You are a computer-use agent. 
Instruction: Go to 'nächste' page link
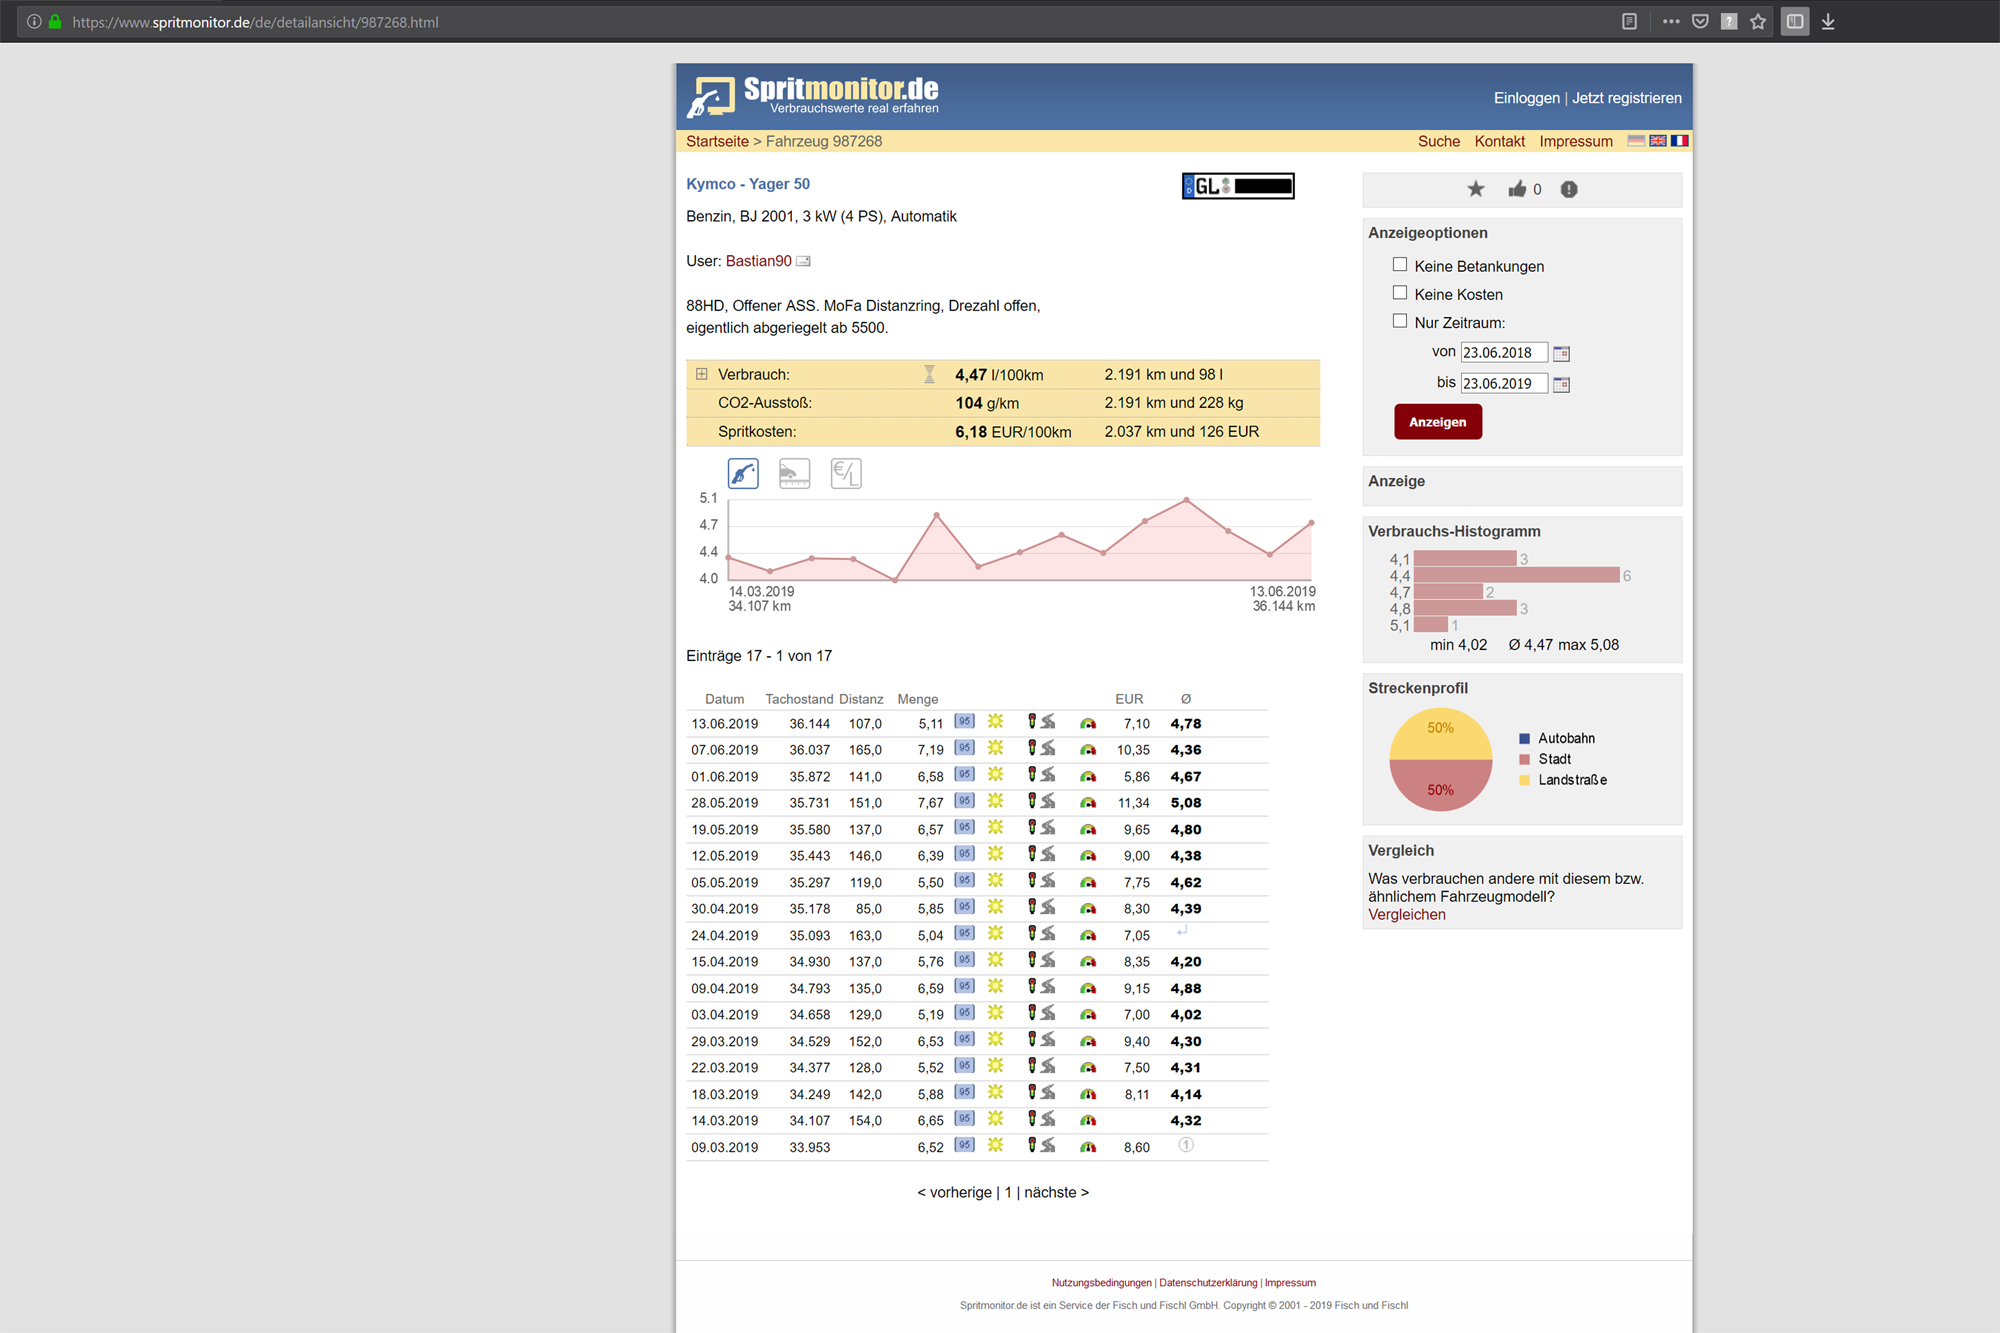click(x=1056, y=1192)
